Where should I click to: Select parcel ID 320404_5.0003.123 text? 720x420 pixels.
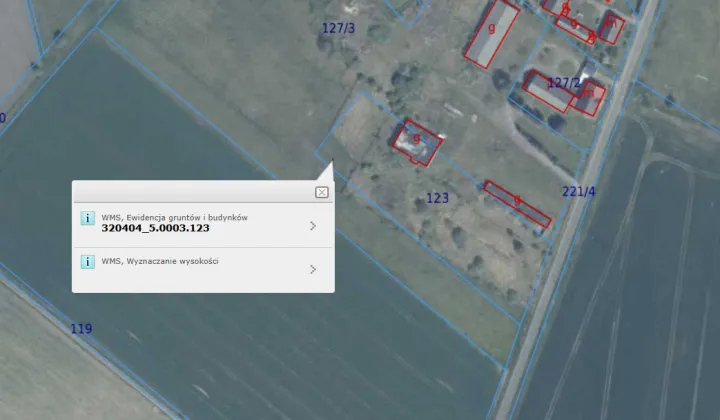click(x=155, y=228)
